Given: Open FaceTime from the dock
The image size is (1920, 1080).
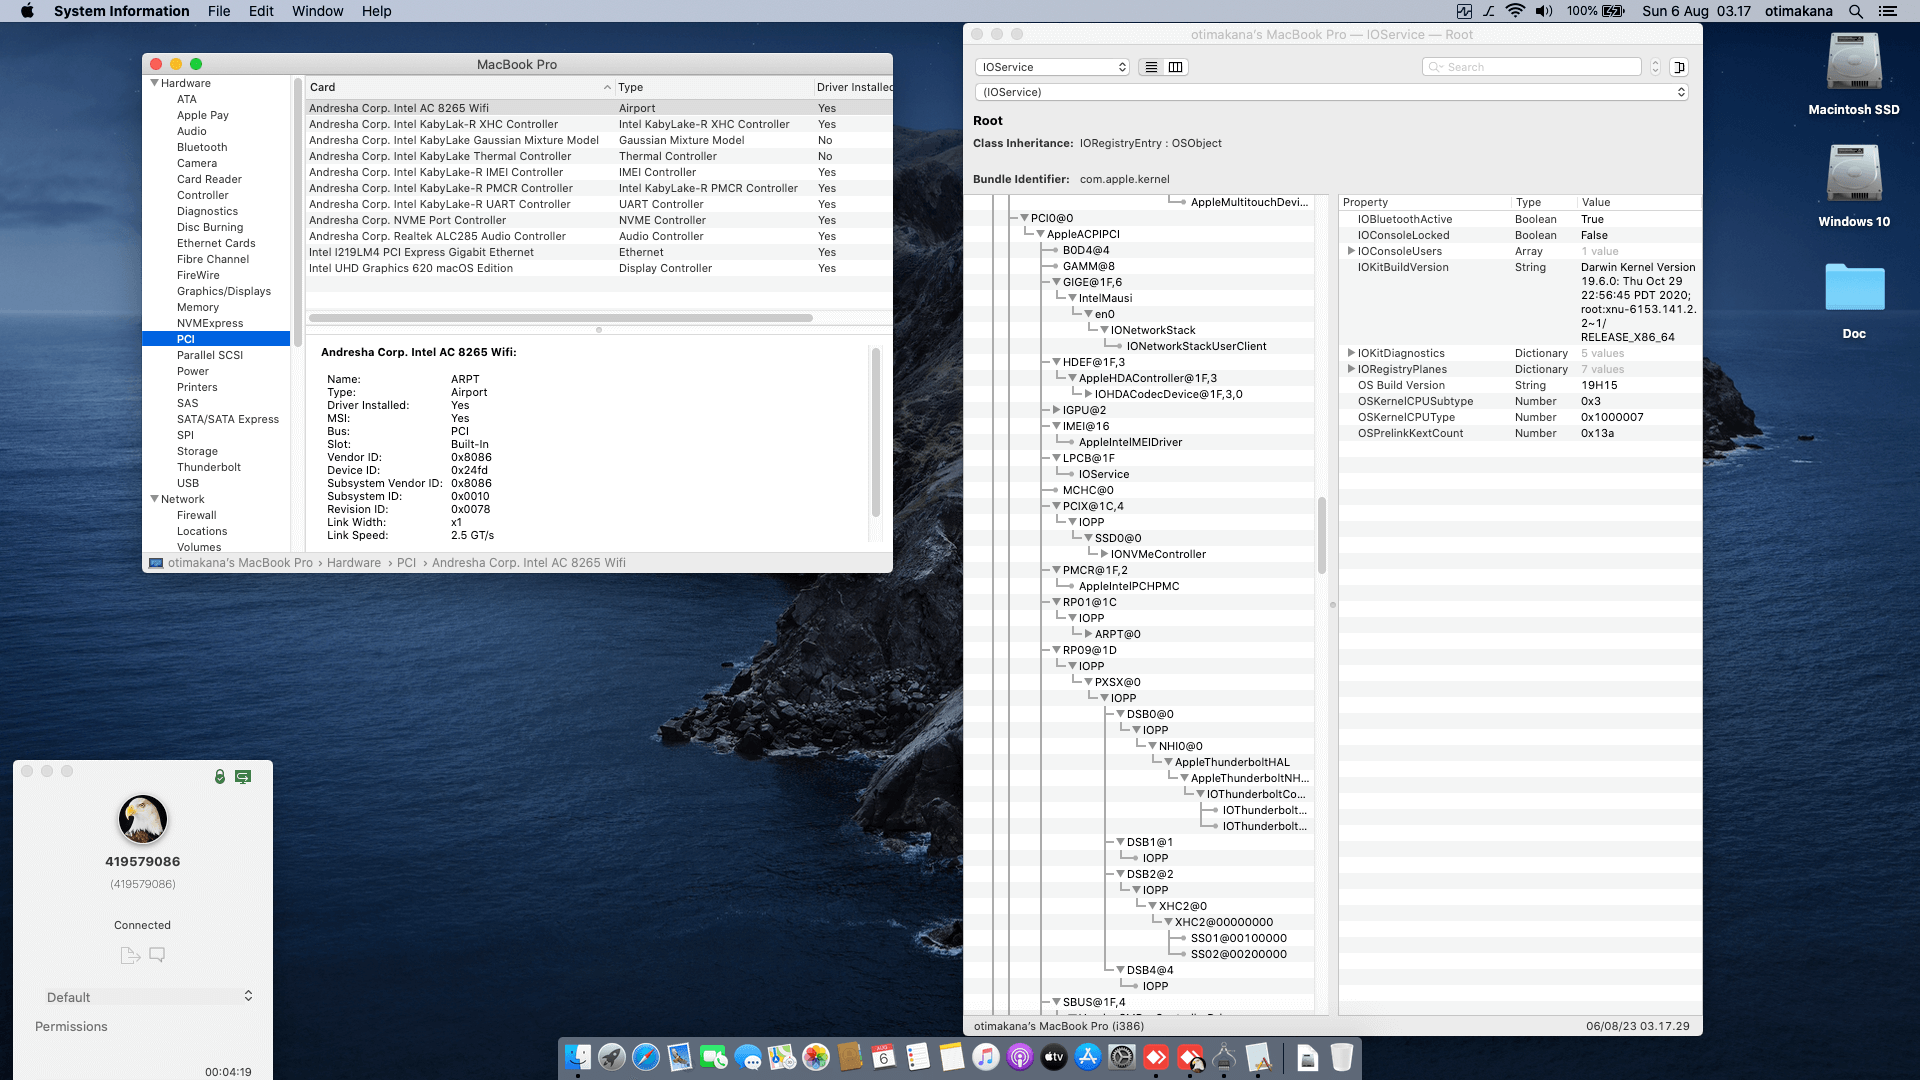Looking at the screenshot, I should pyautogui.click(x=714, y=1057).
